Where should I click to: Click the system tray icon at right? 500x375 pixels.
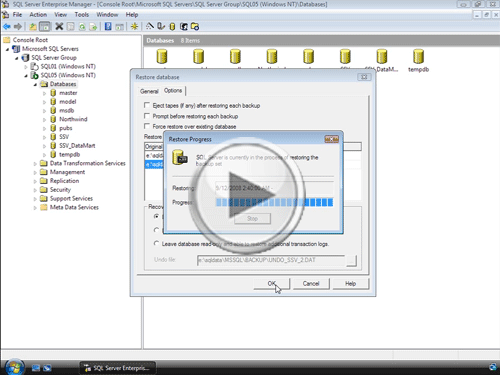(x=493, y=367)
